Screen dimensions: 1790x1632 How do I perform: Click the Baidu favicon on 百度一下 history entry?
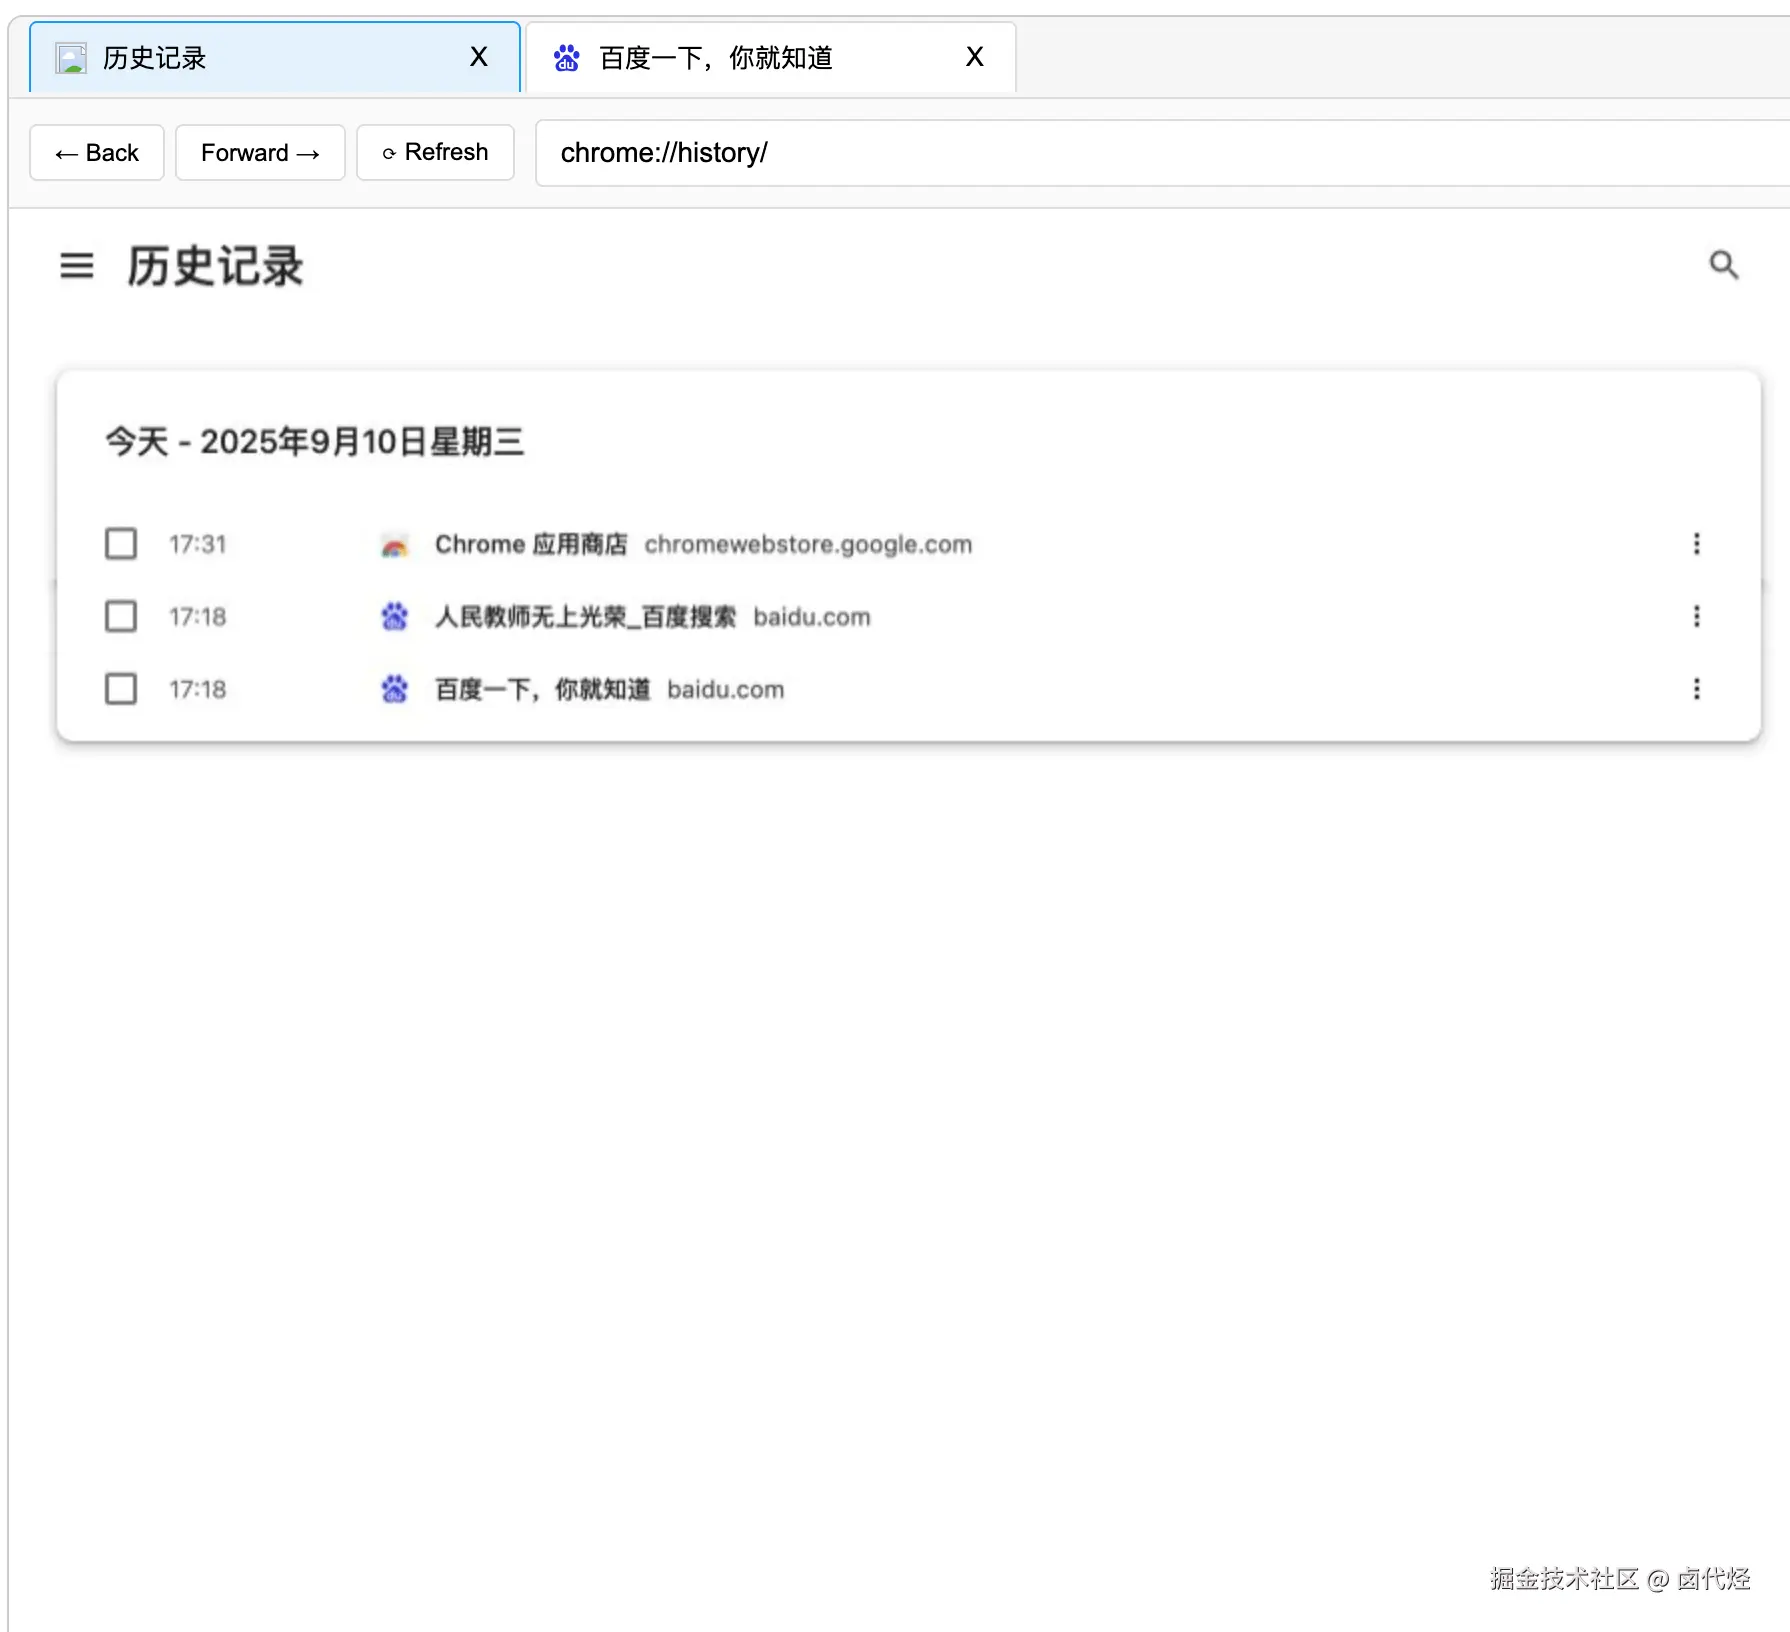(394, 689)
